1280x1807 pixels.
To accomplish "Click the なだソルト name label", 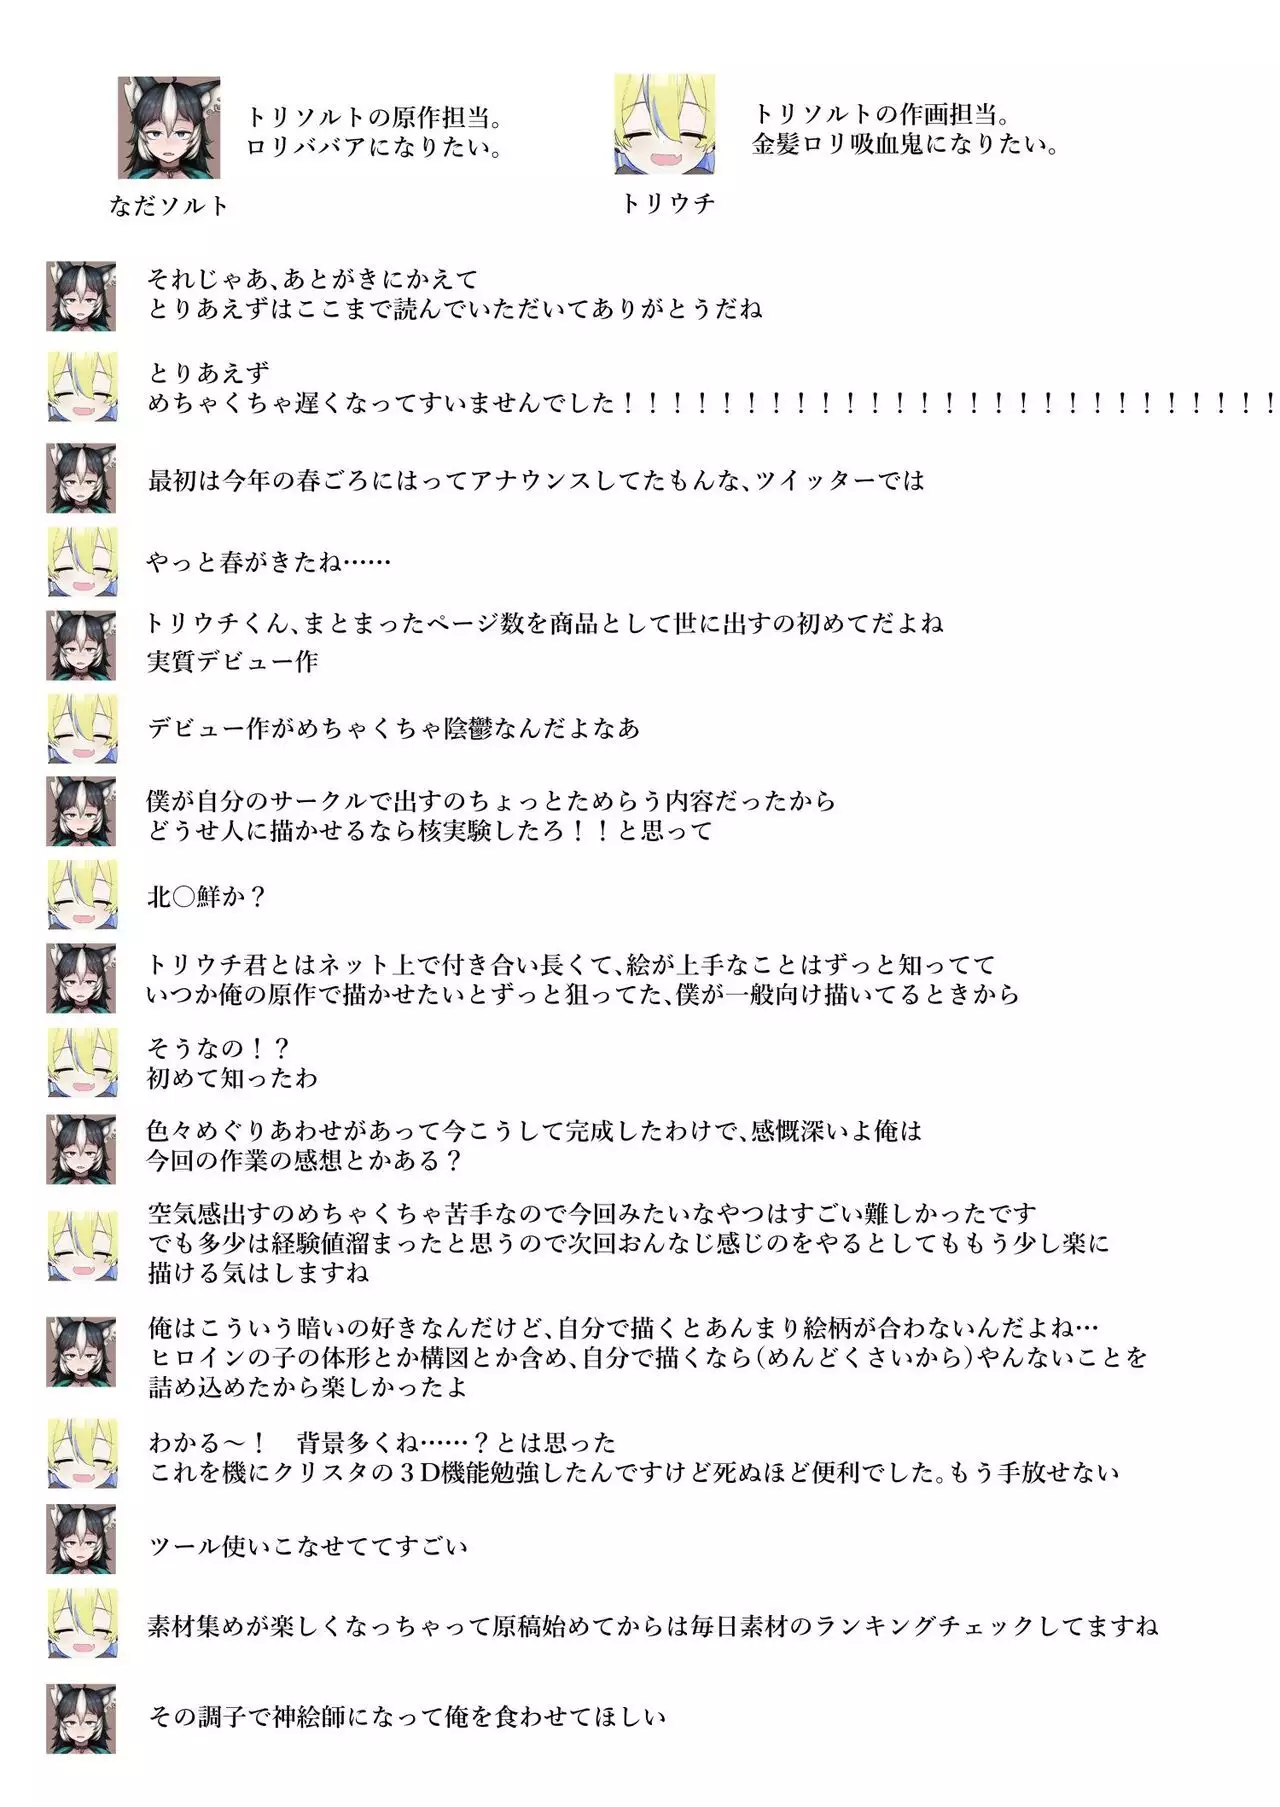I will point(169,206).
